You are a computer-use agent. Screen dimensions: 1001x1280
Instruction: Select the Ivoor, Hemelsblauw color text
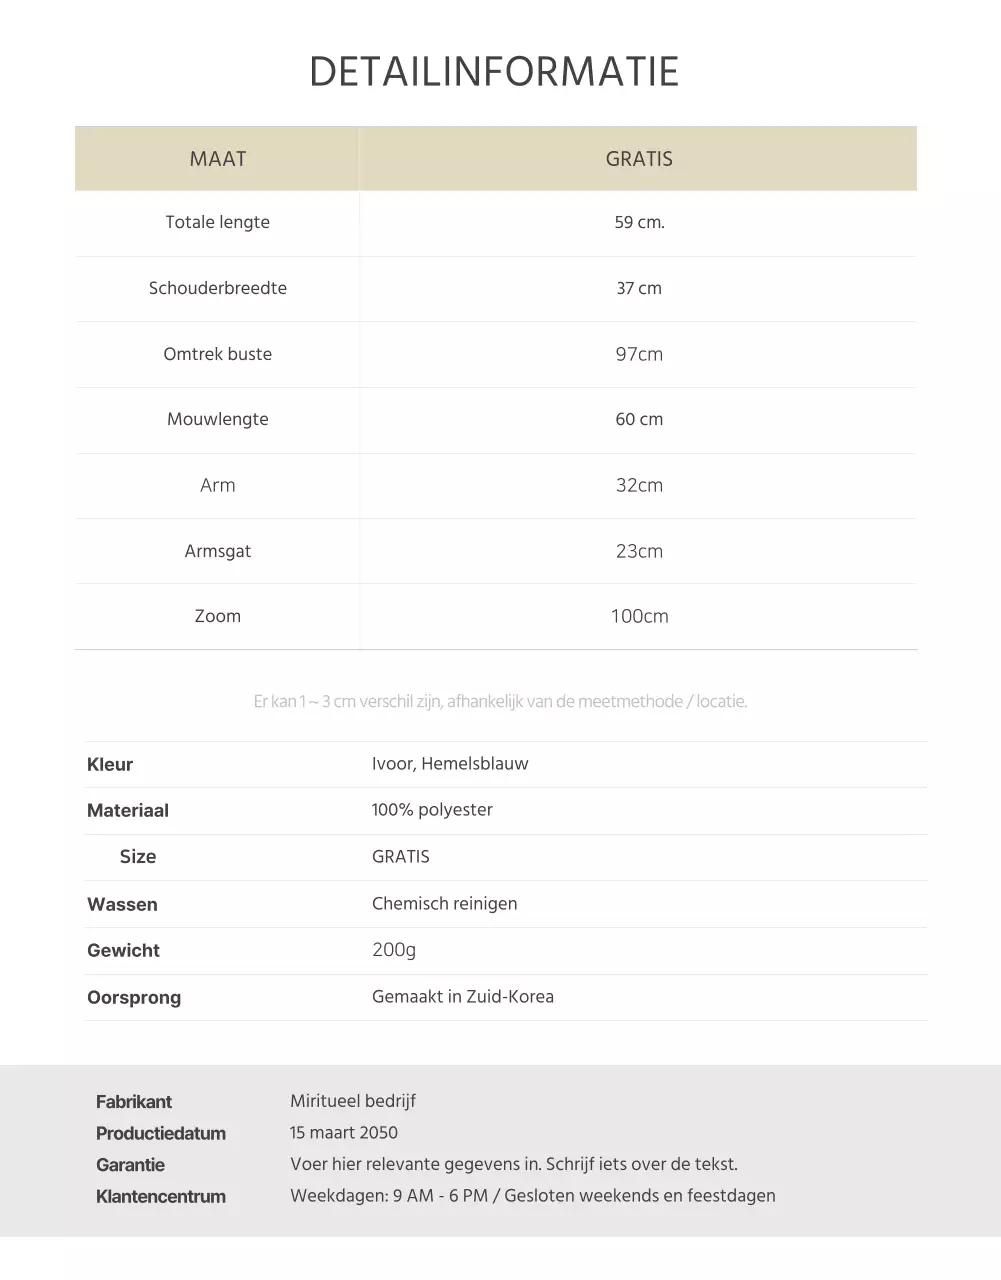point(450,764)
